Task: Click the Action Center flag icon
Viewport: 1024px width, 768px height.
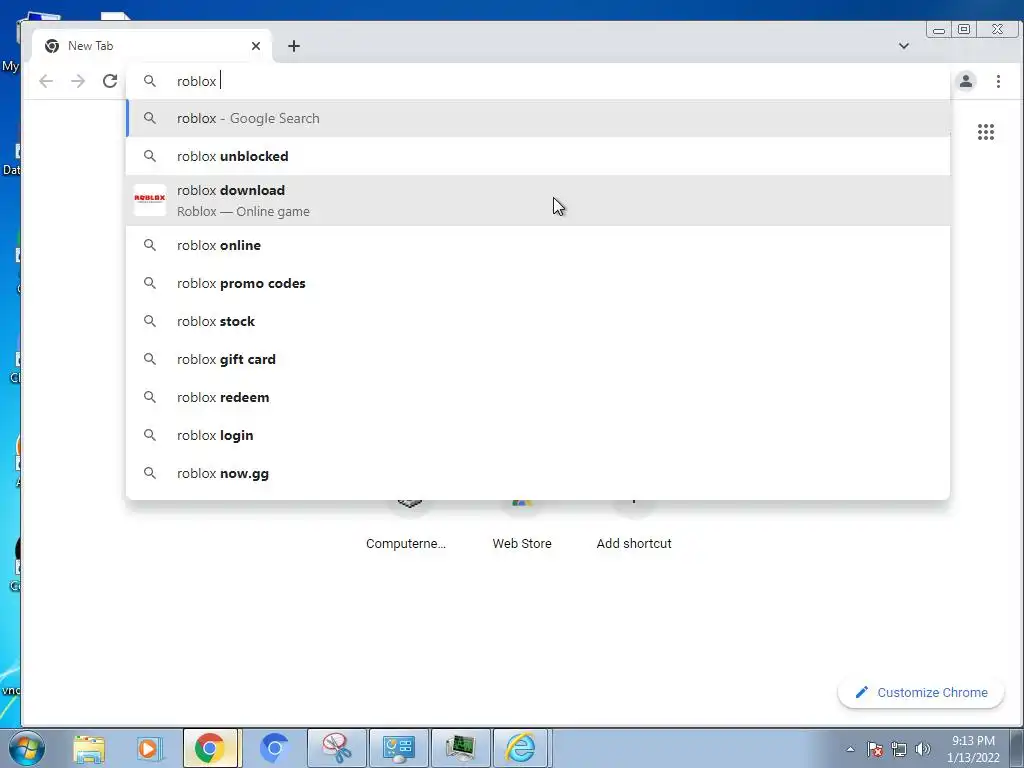Action: pos(875,749)
